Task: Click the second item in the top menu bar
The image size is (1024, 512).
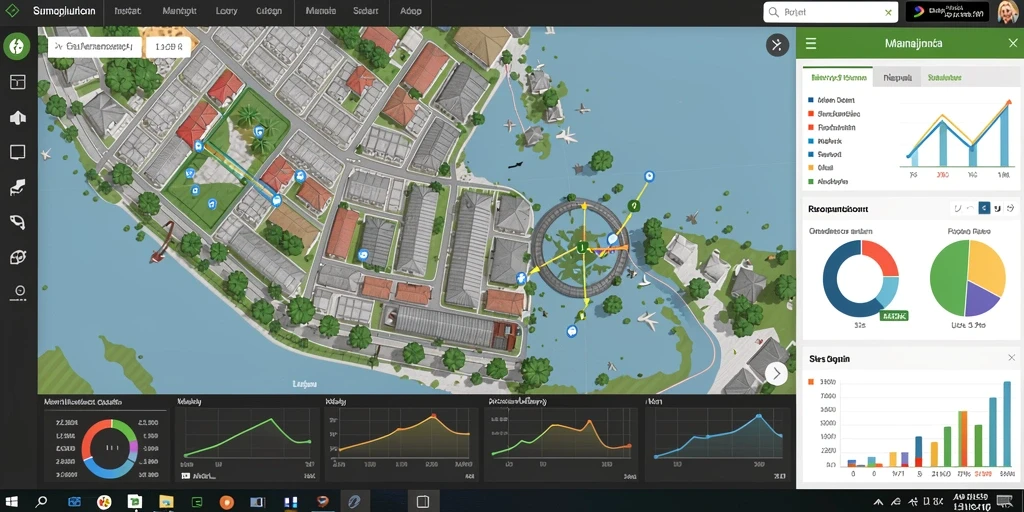Action: pyautogui.click(x=127, y=11)
